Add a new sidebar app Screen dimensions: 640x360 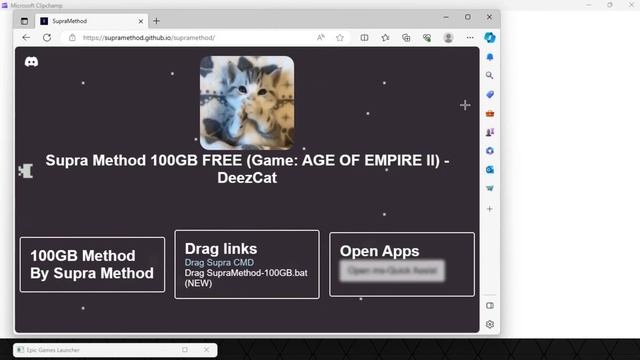(490, 209)
